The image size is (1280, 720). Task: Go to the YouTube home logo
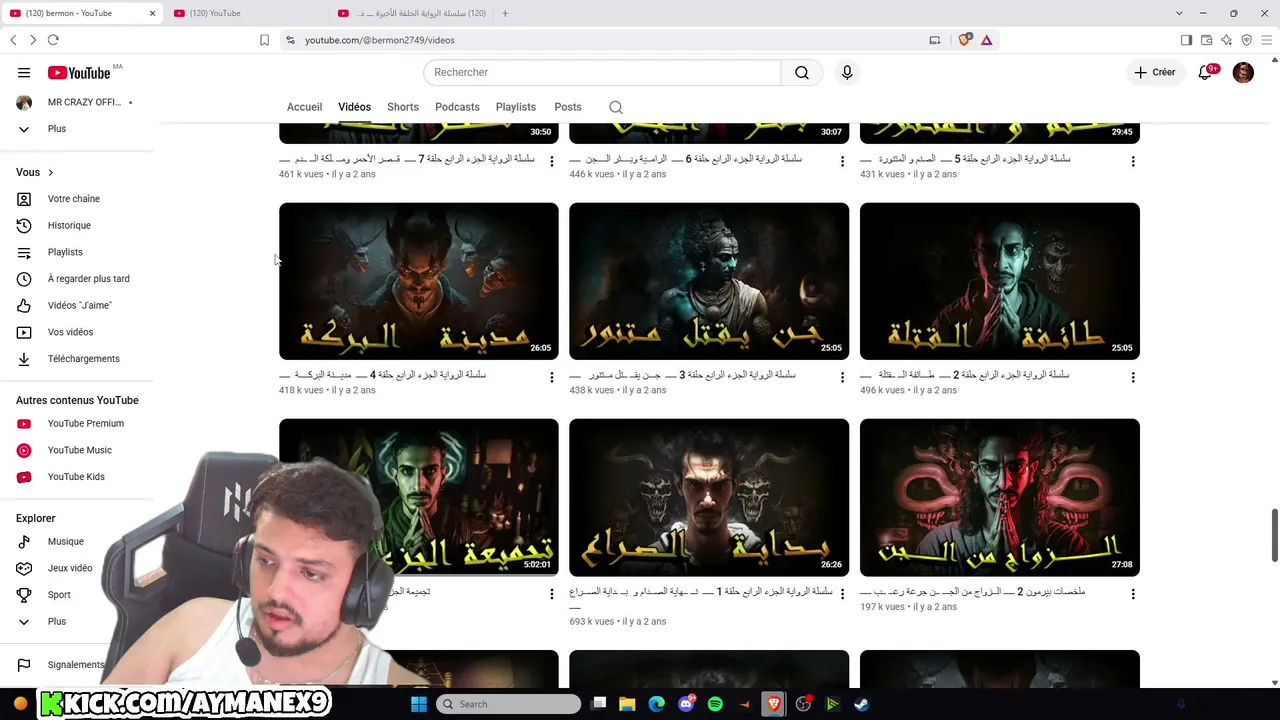79,72
